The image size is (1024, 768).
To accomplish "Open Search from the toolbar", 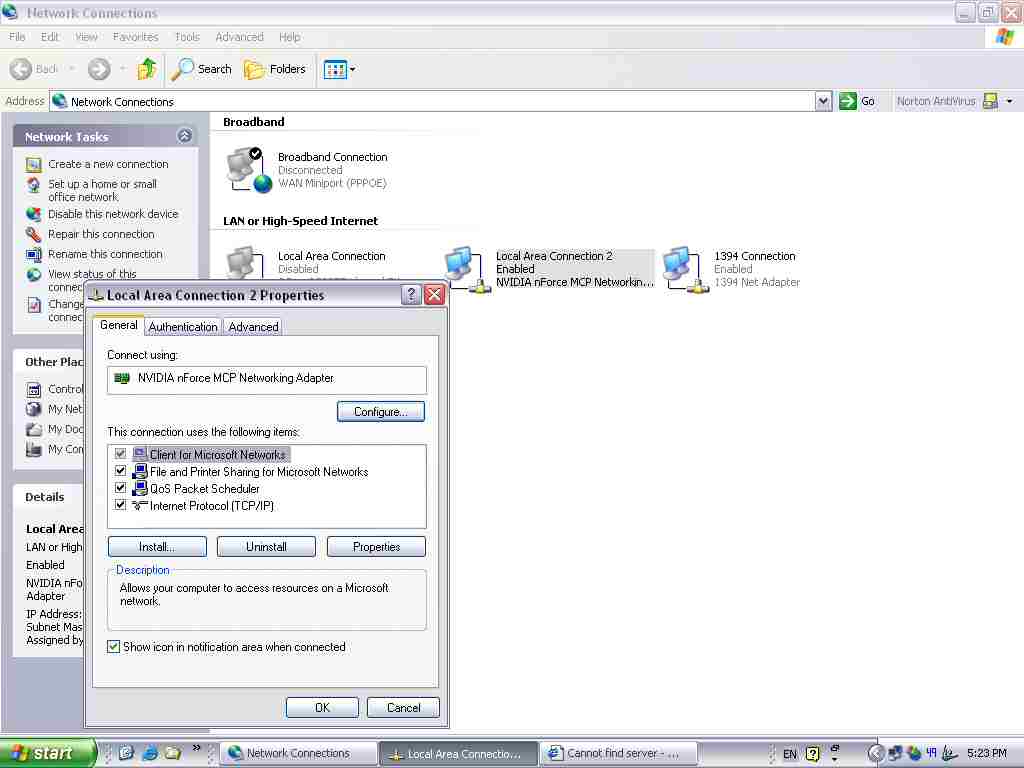I will click(x=202, y=69).
